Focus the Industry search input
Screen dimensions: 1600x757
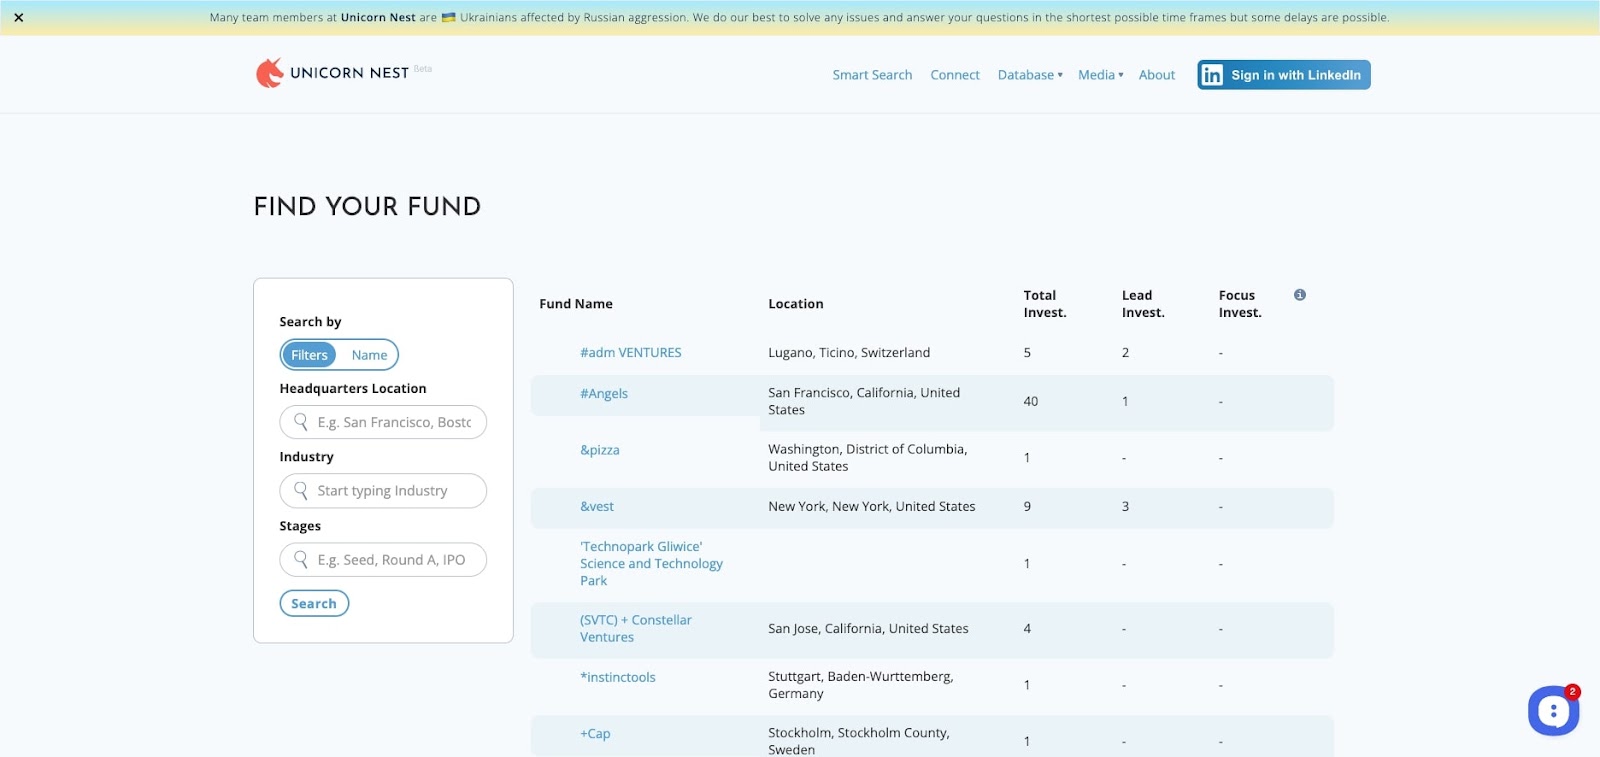[x=383, y=491]
